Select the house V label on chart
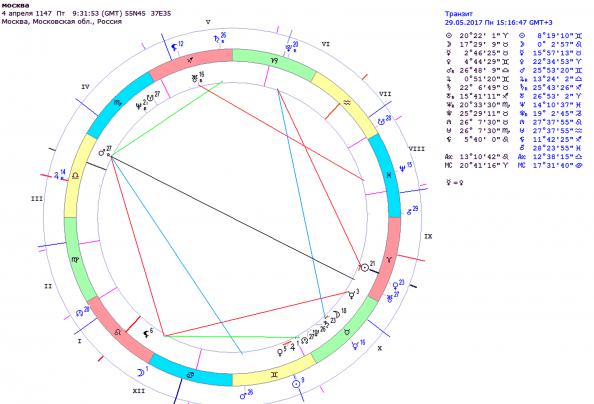The width and height of the screenshot is (594, 404). (x=208, y=22)
